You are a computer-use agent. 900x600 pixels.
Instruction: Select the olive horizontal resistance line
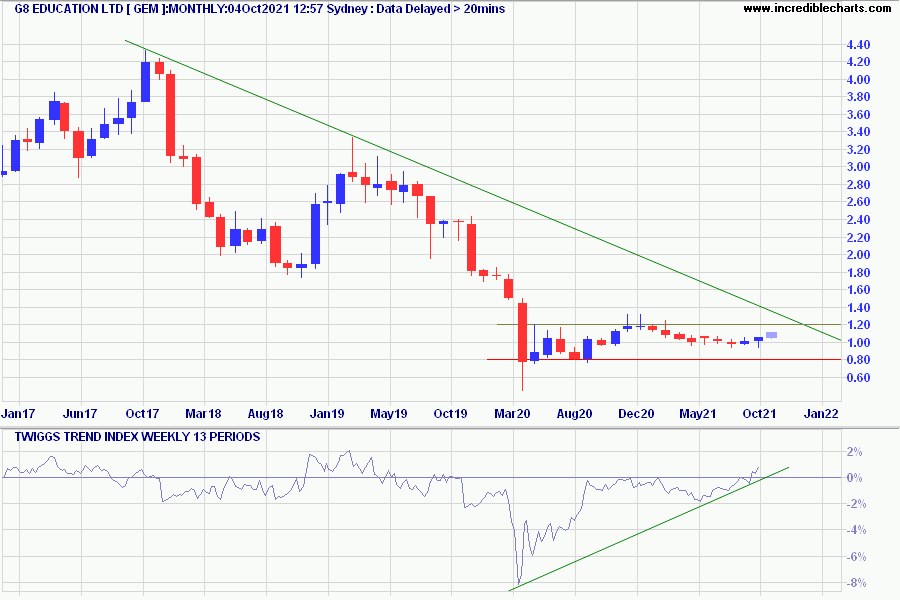click(669, 324)
